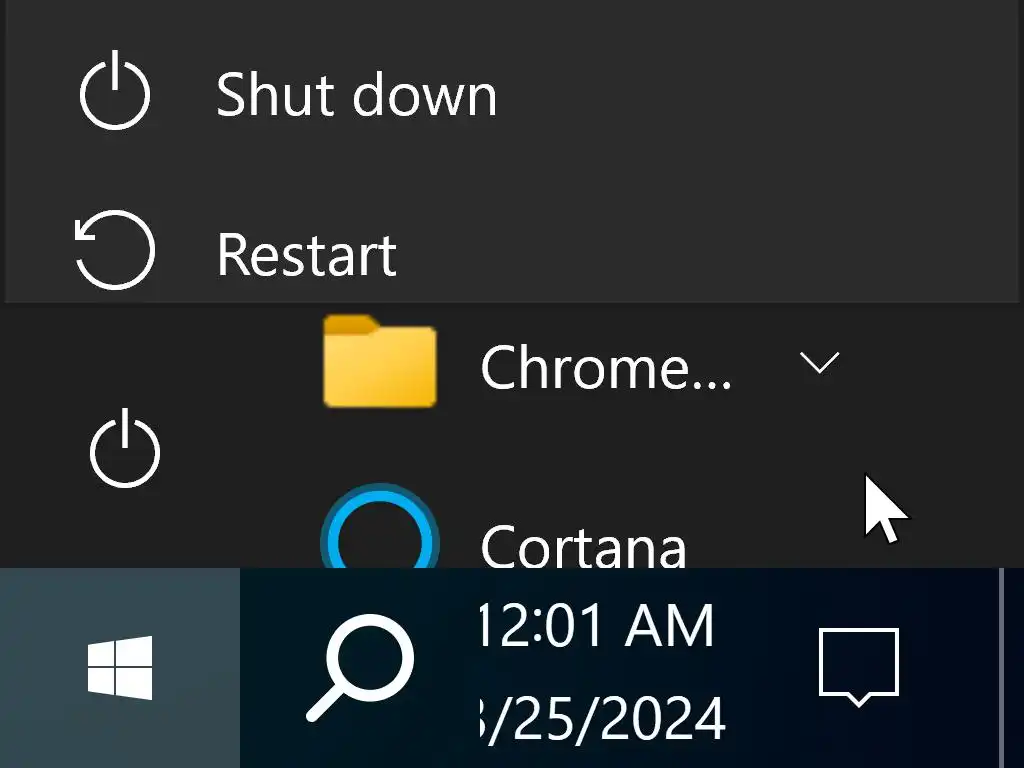
Task: Click Show desktop sliver at taskbar edge
Action: pyautogui.click(x=1012, y=667)
